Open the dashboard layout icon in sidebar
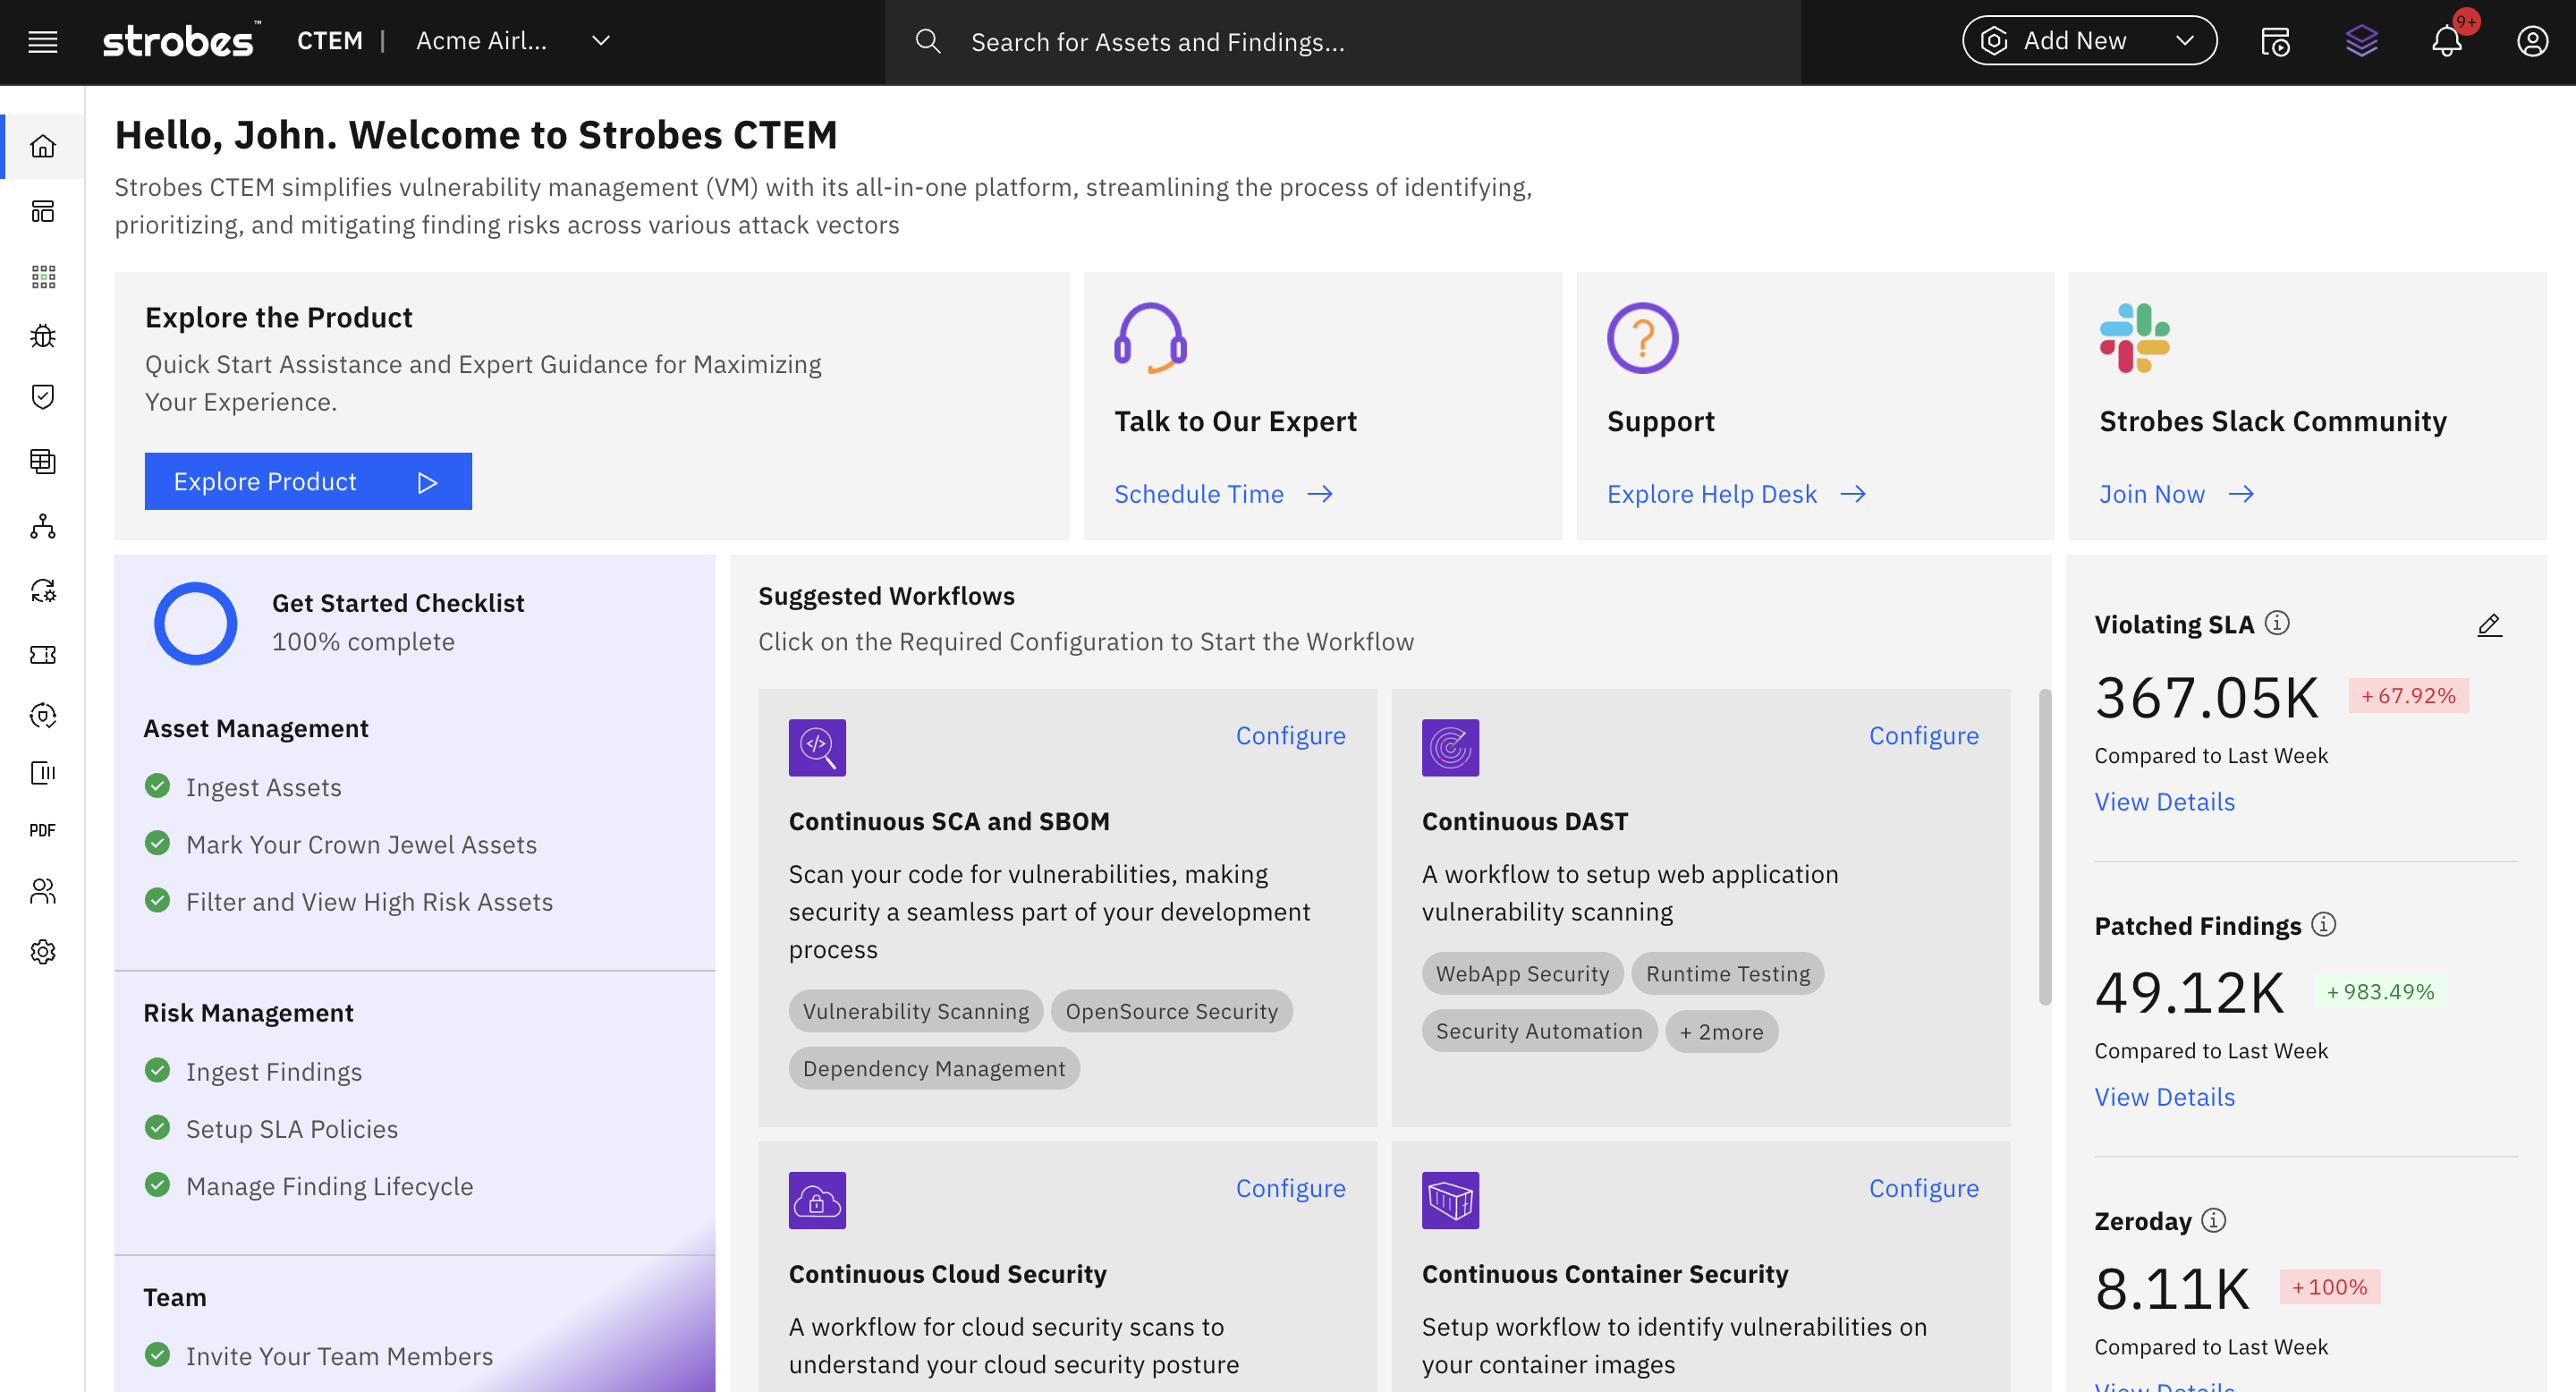The width and height of the screenshot is (2576, 1392). pyautogui.click(x=42, y=211)
